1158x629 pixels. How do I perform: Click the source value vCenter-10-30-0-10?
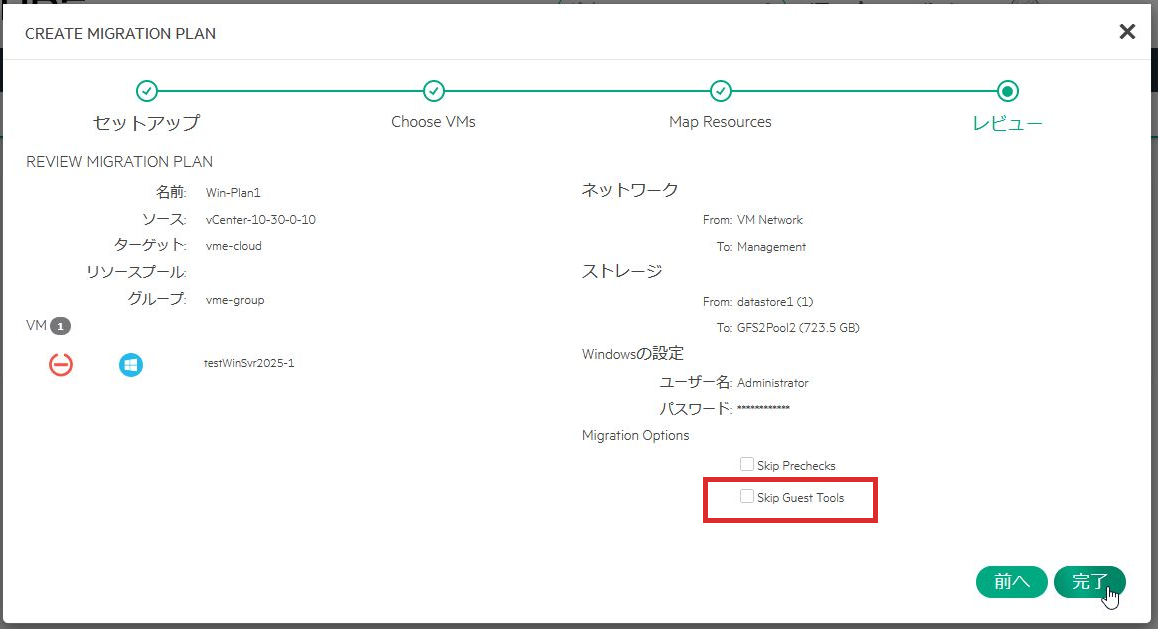click(261, 219)
